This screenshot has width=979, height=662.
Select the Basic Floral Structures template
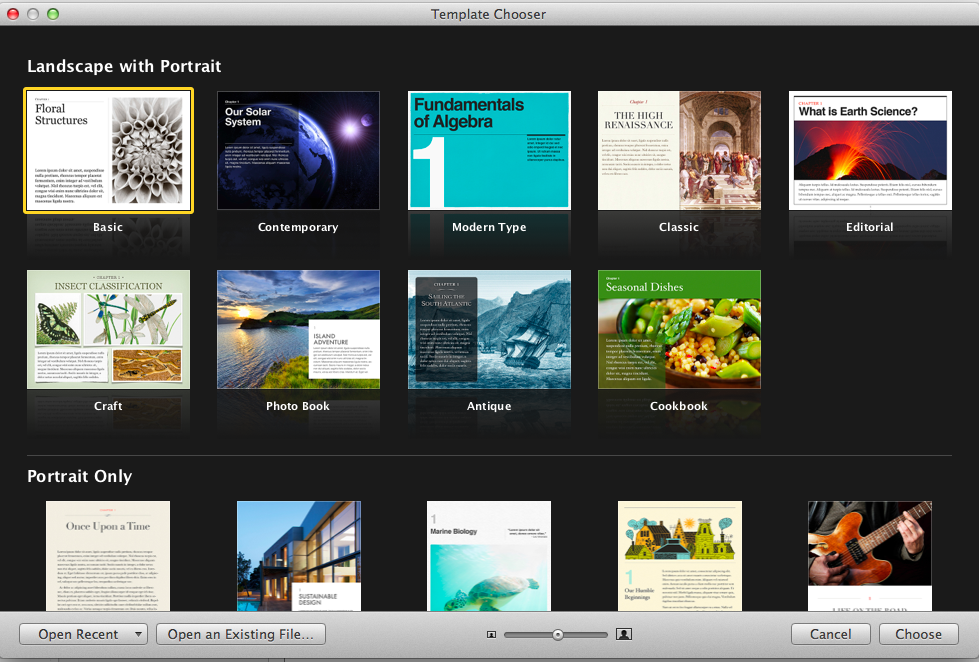(x=109, y=151)
